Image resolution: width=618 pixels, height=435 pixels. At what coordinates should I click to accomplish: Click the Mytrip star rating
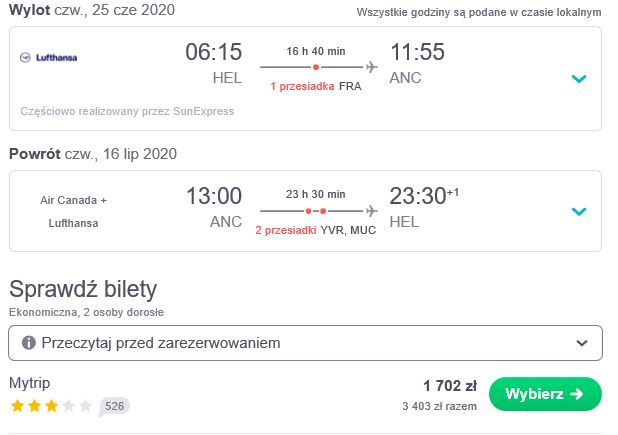pos(51,406)
